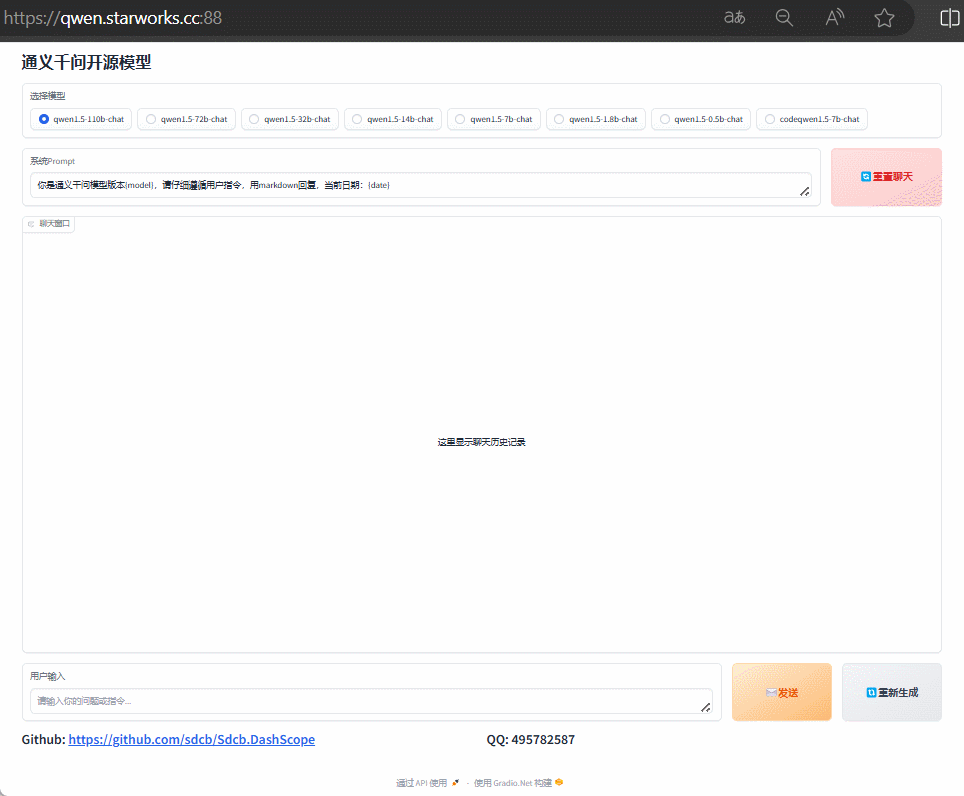Click the read aloud icon in browser toolbar

(834, 17)
